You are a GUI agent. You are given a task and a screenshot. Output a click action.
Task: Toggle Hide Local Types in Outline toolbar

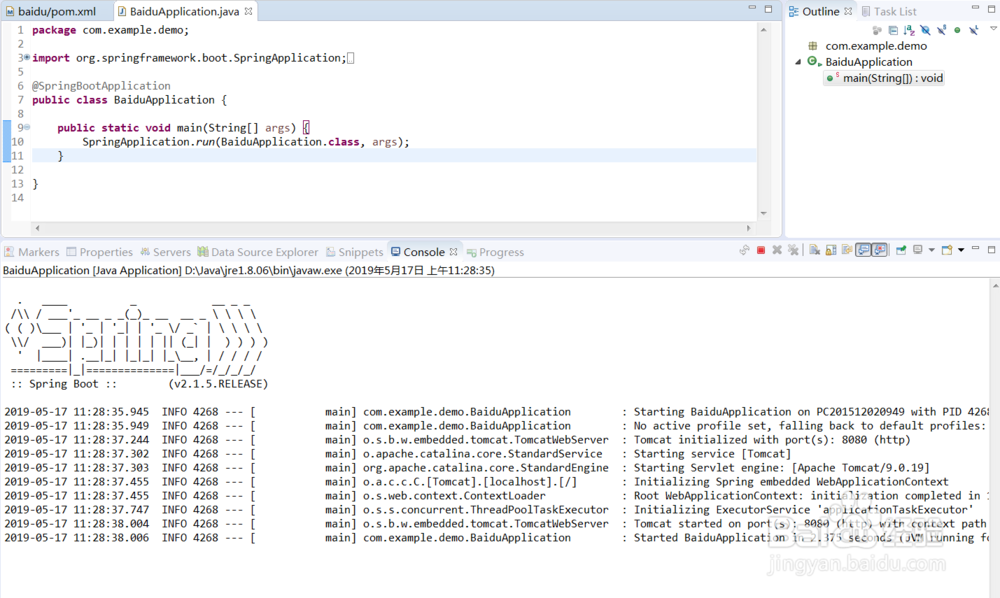pos(974,30)
